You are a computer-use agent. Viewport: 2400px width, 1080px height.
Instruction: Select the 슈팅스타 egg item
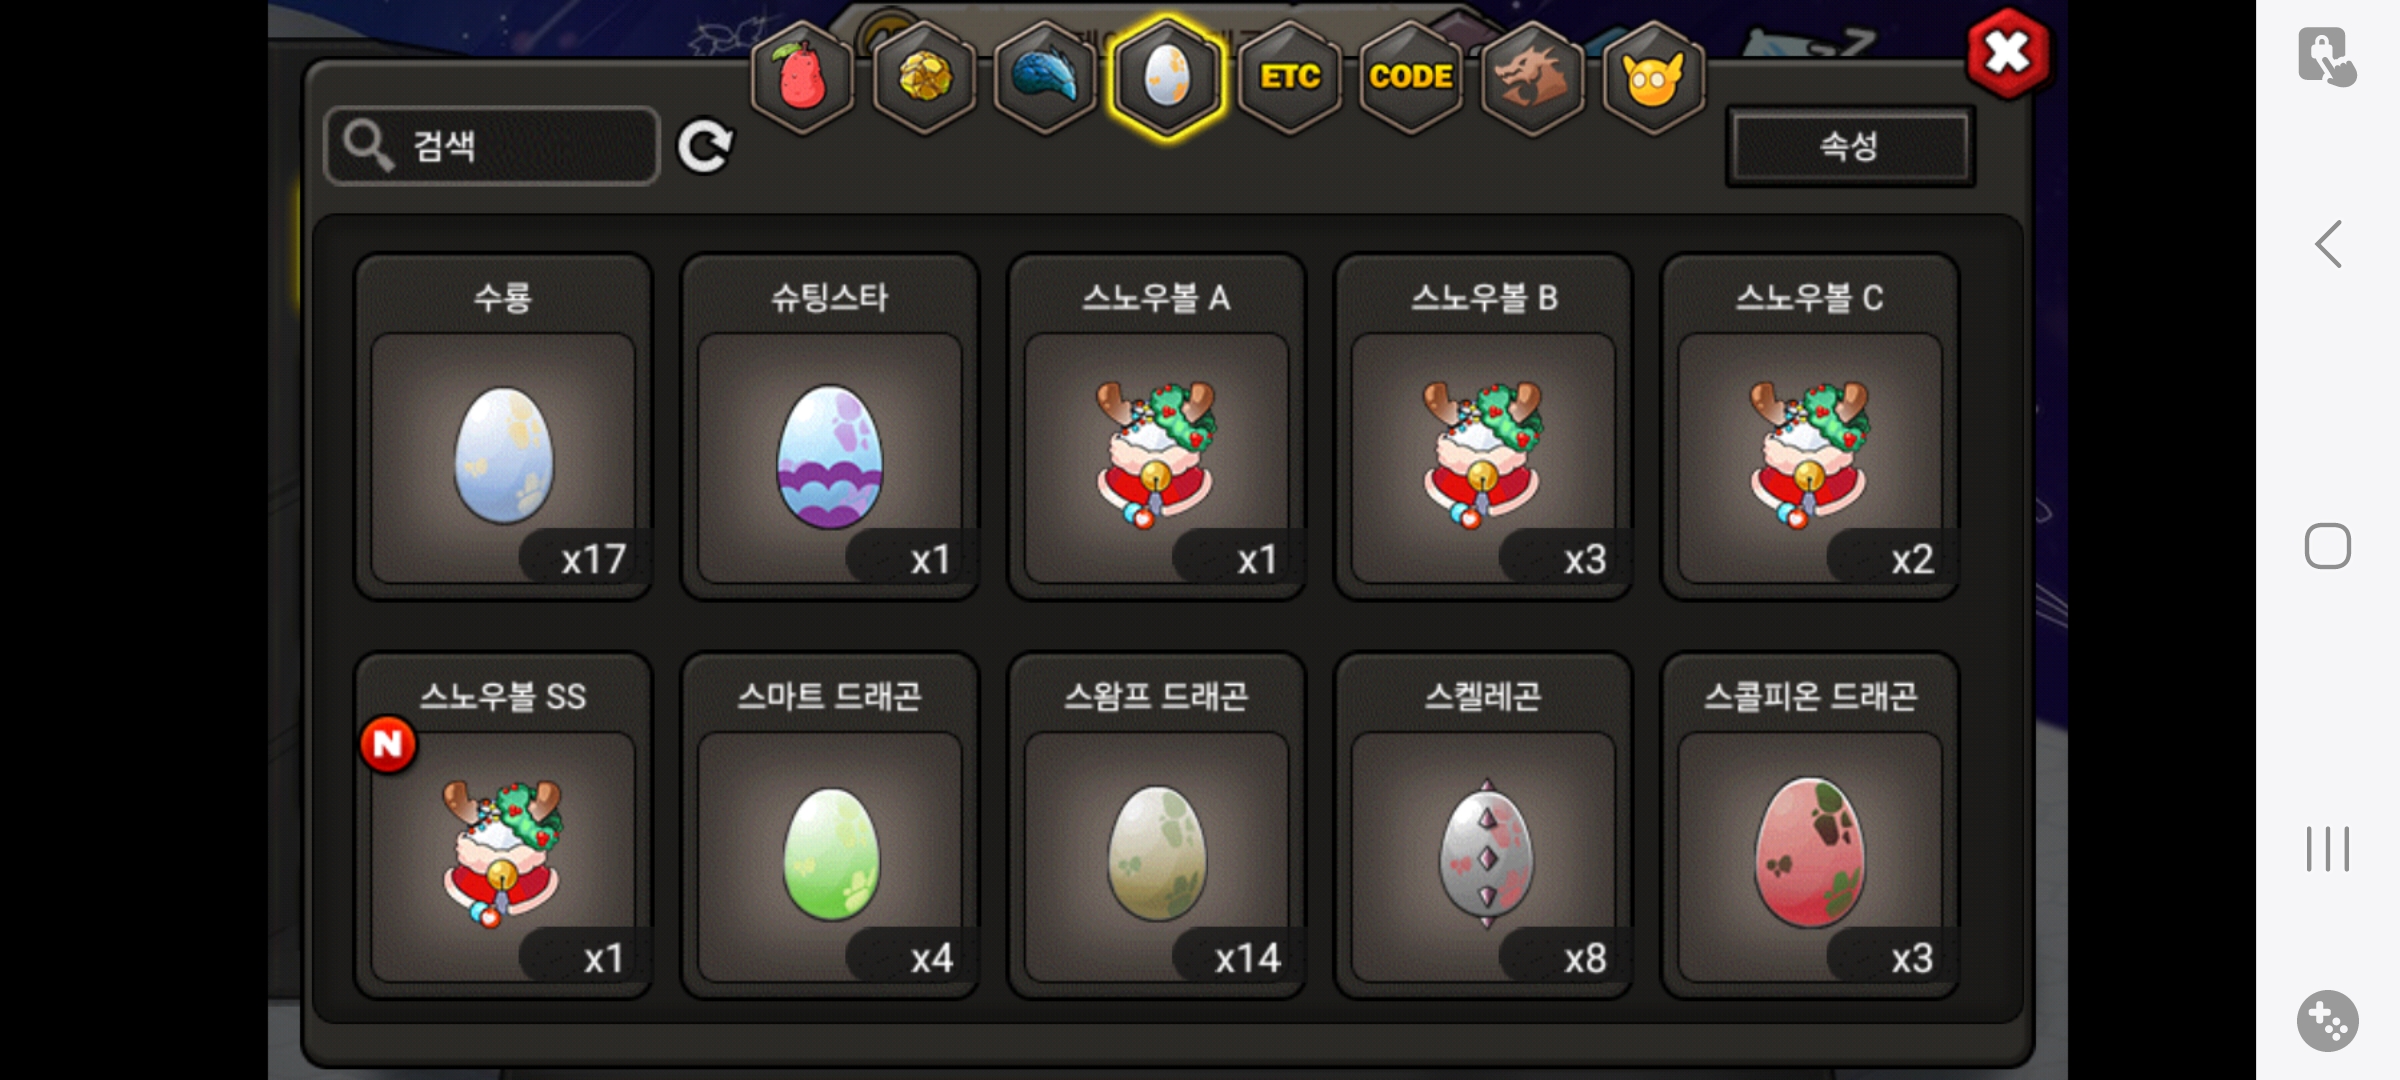click(x=830, y=427)
